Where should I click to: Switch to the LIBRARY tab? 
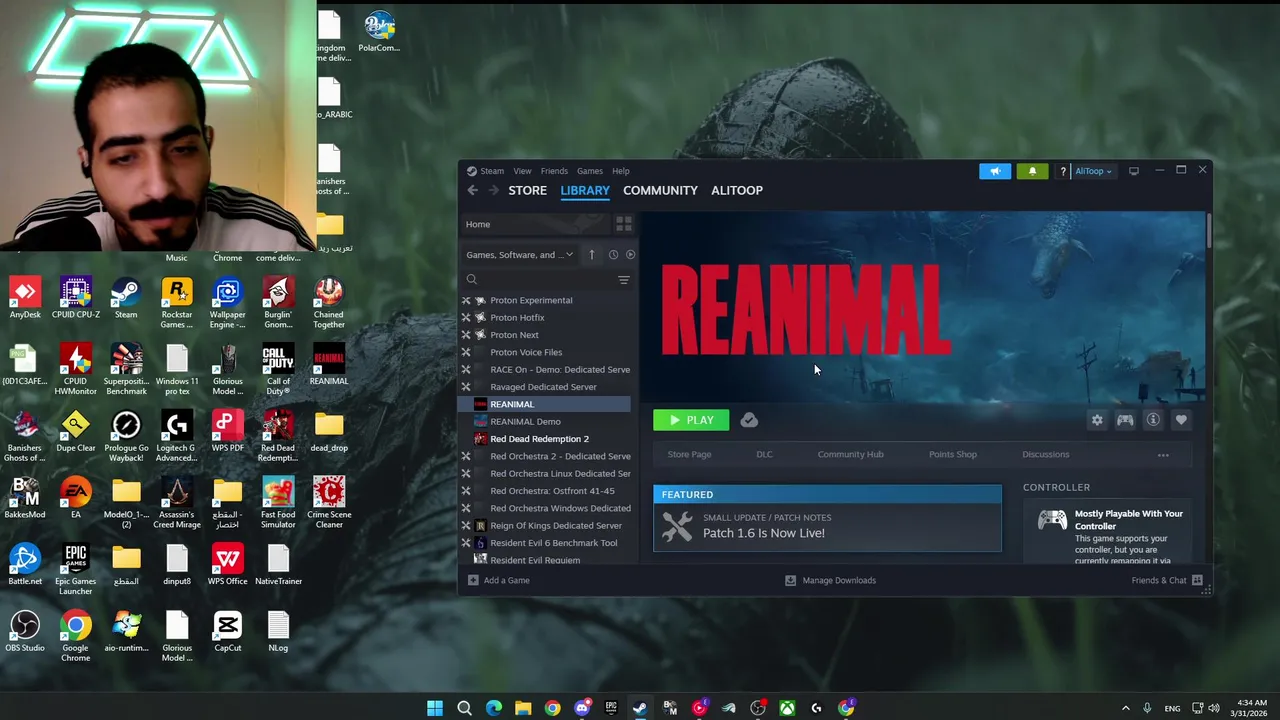[x=585, y=190]
